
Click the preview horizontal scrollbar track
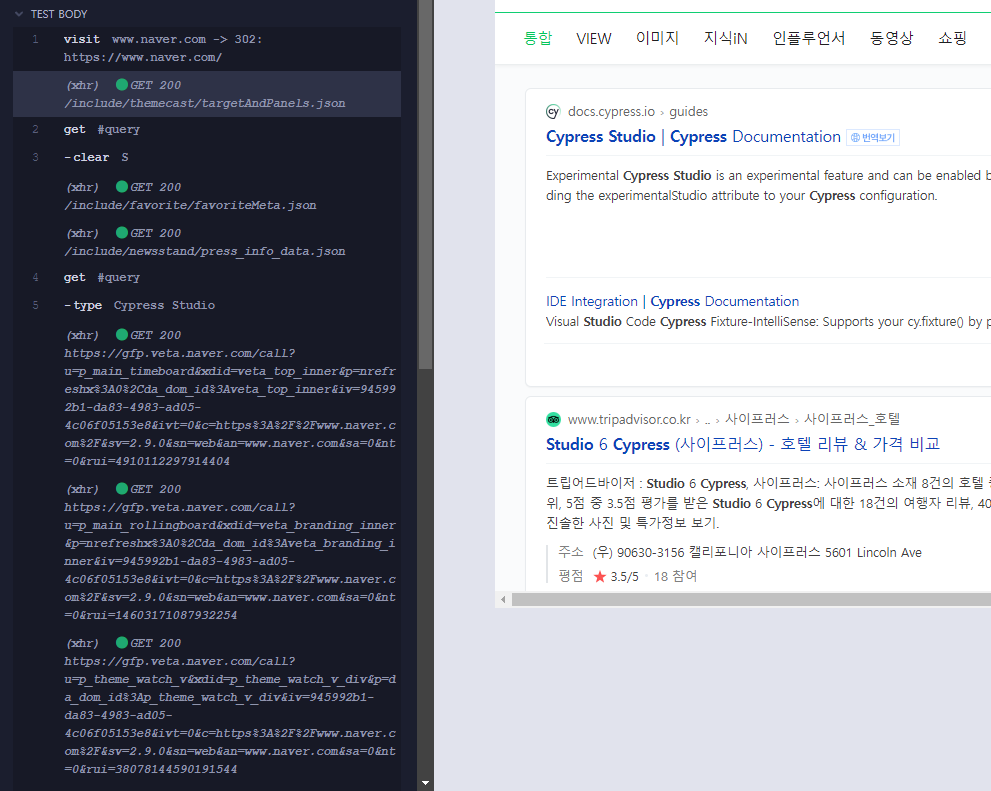pos(751,600)
